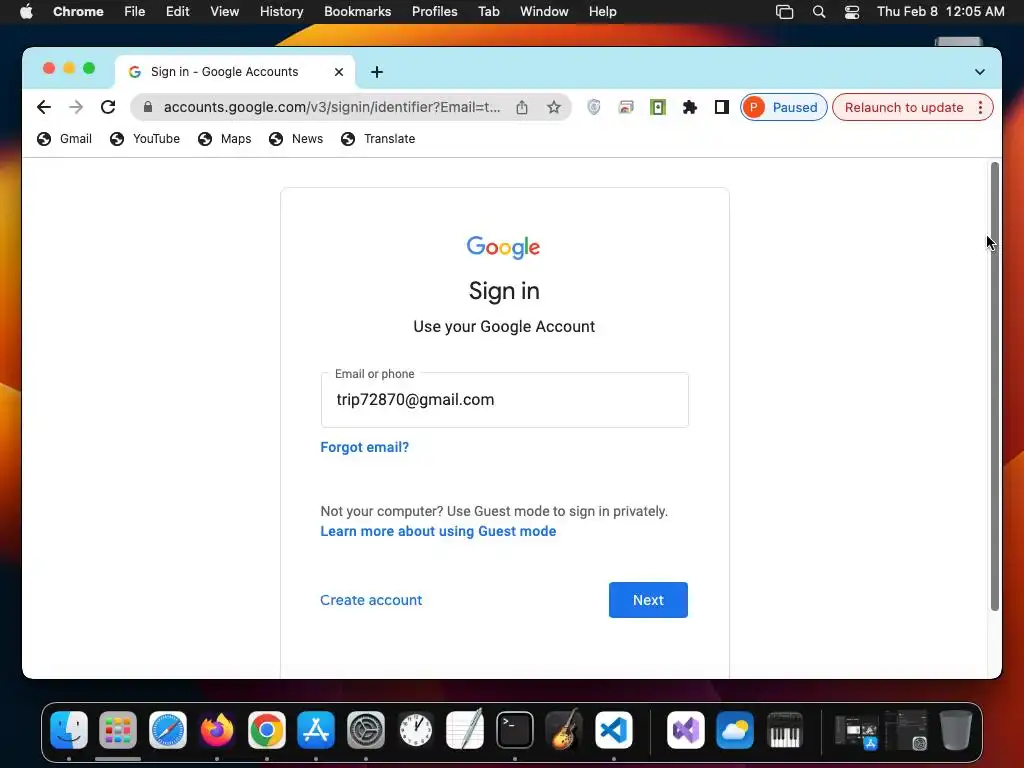Viewport: 1024px width, 768px height.
Task: Open Visual Studio Code from the Dock
Action: [614, 730]
